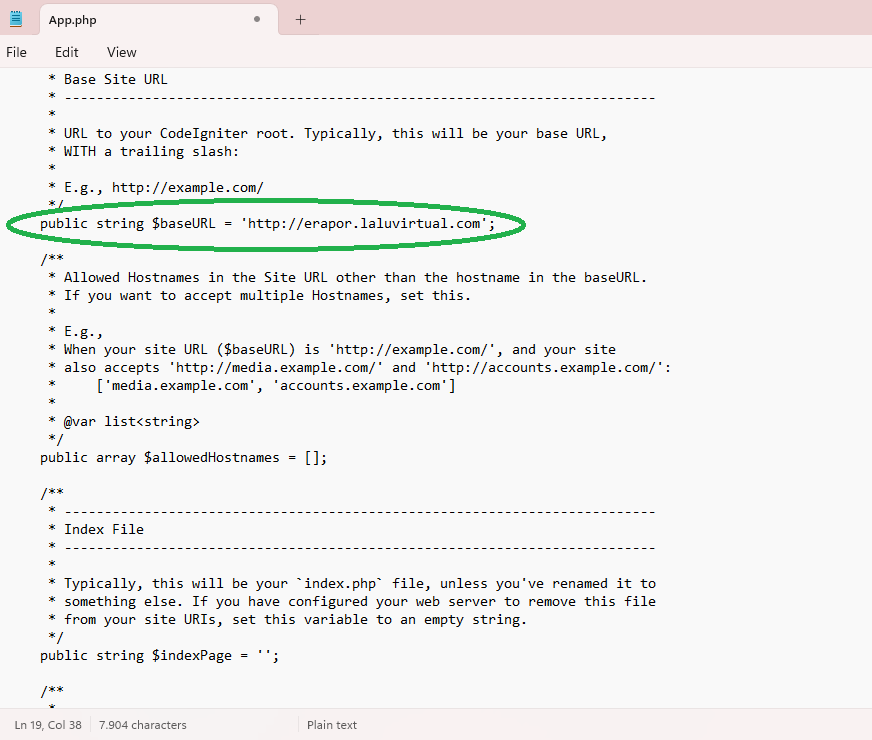This screenshot has height=740, width=872.
Task: Click the $indexPage variable line
Action: (158, 656)
